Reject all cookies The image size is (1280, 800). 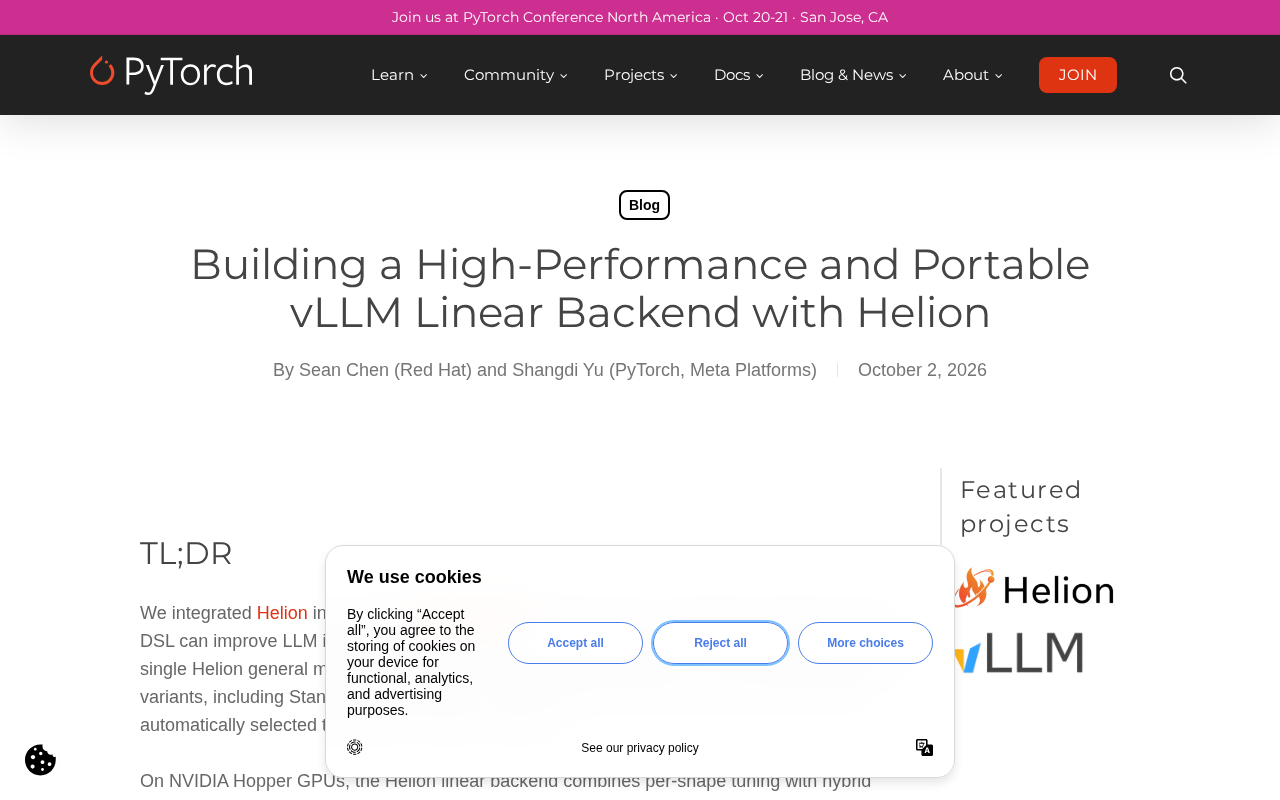[x=720, y=643]
